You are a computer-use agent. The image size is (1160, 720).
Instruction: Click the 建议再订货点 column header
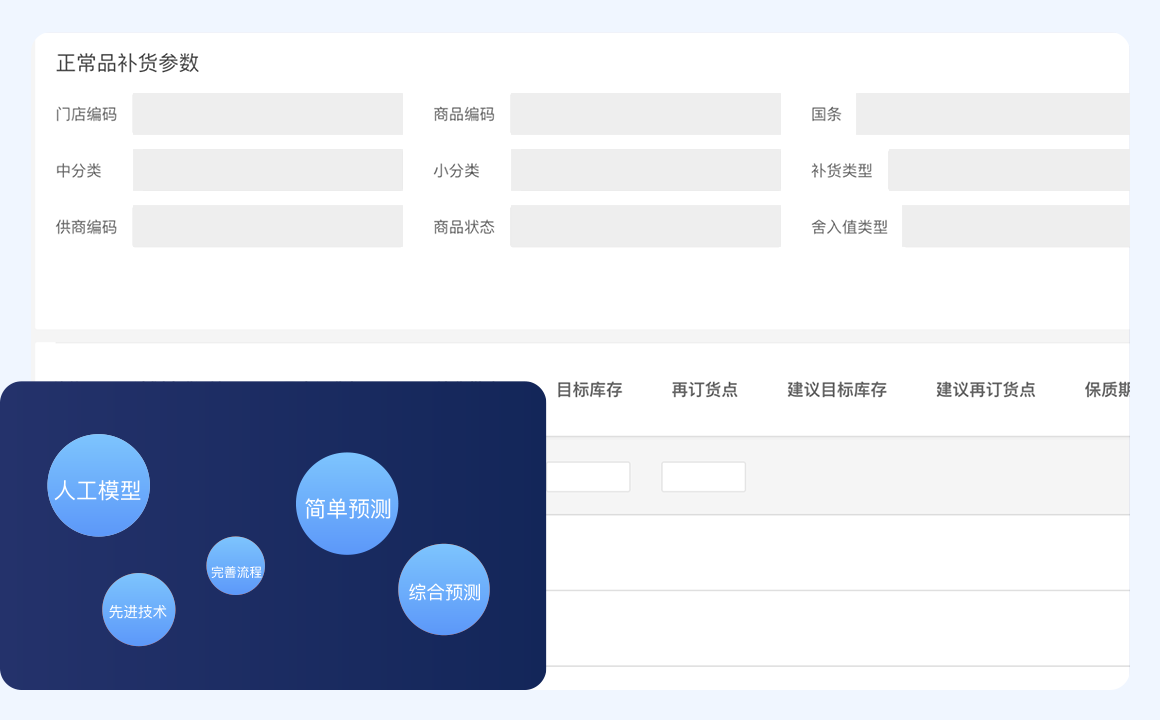click(985, 390)
